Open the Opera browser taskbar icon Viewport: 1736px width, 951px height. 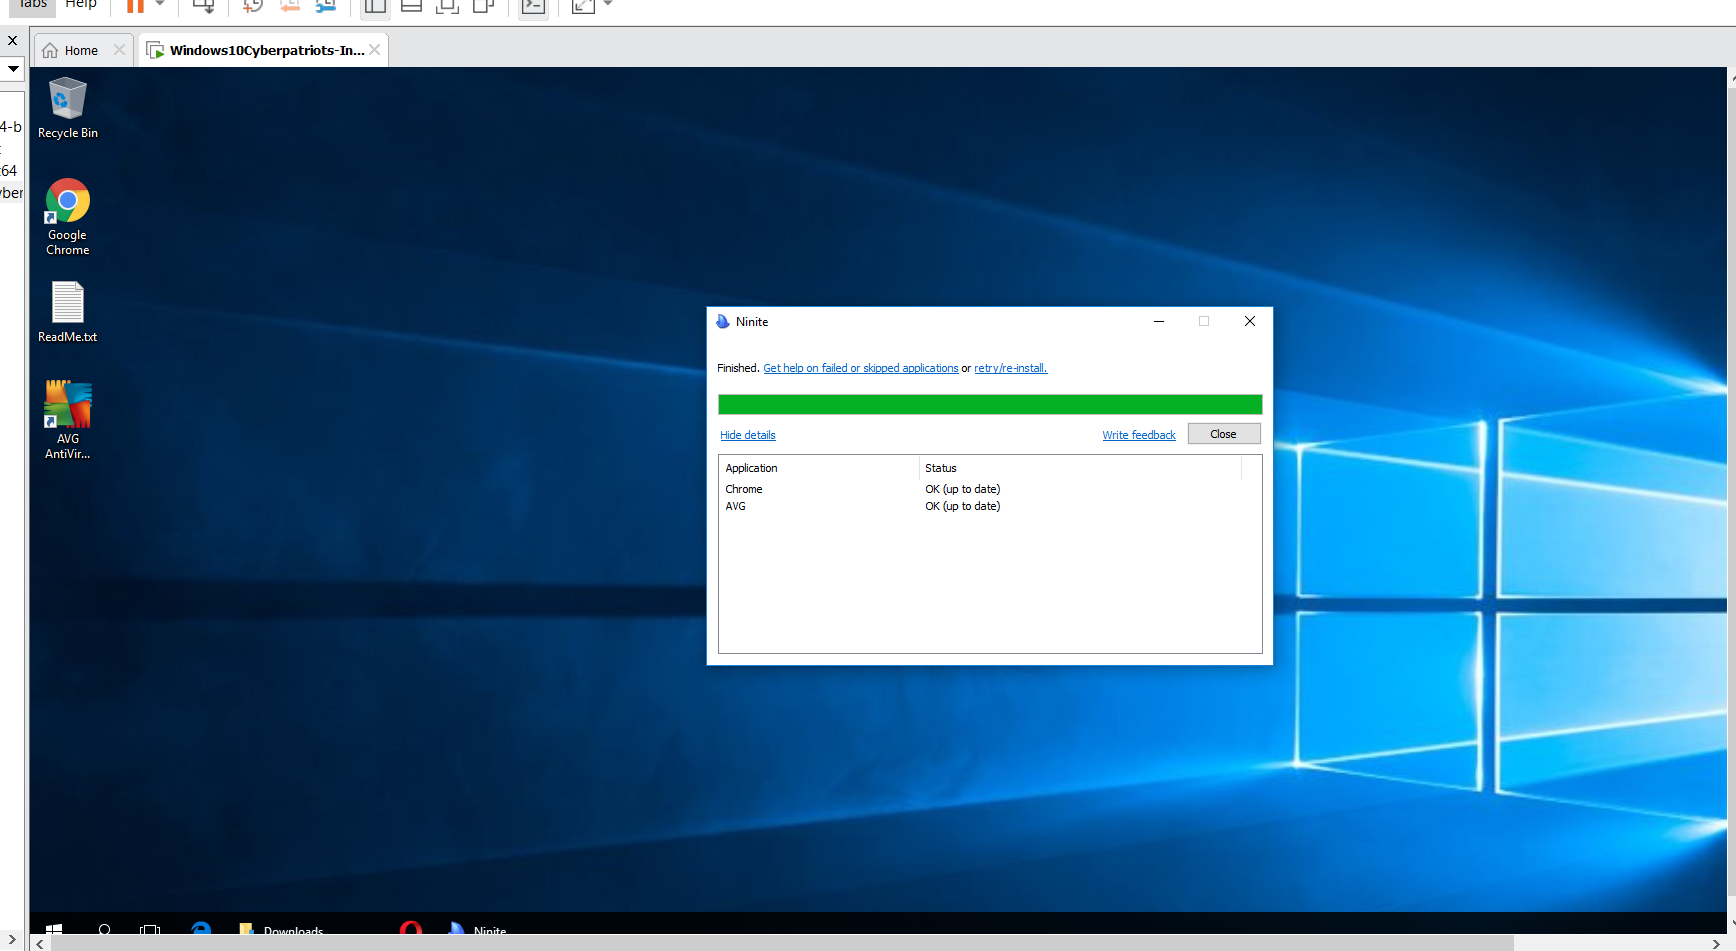point(410,929)
